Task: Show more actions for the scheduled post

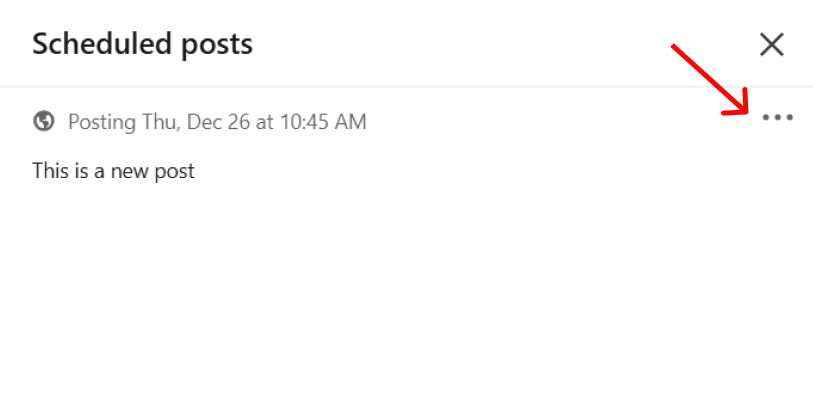Action: click(x=777, y=118)
